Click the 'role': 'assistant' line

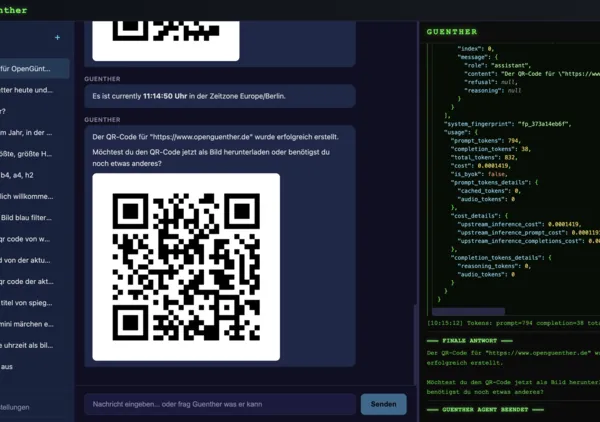pos(497,65)
